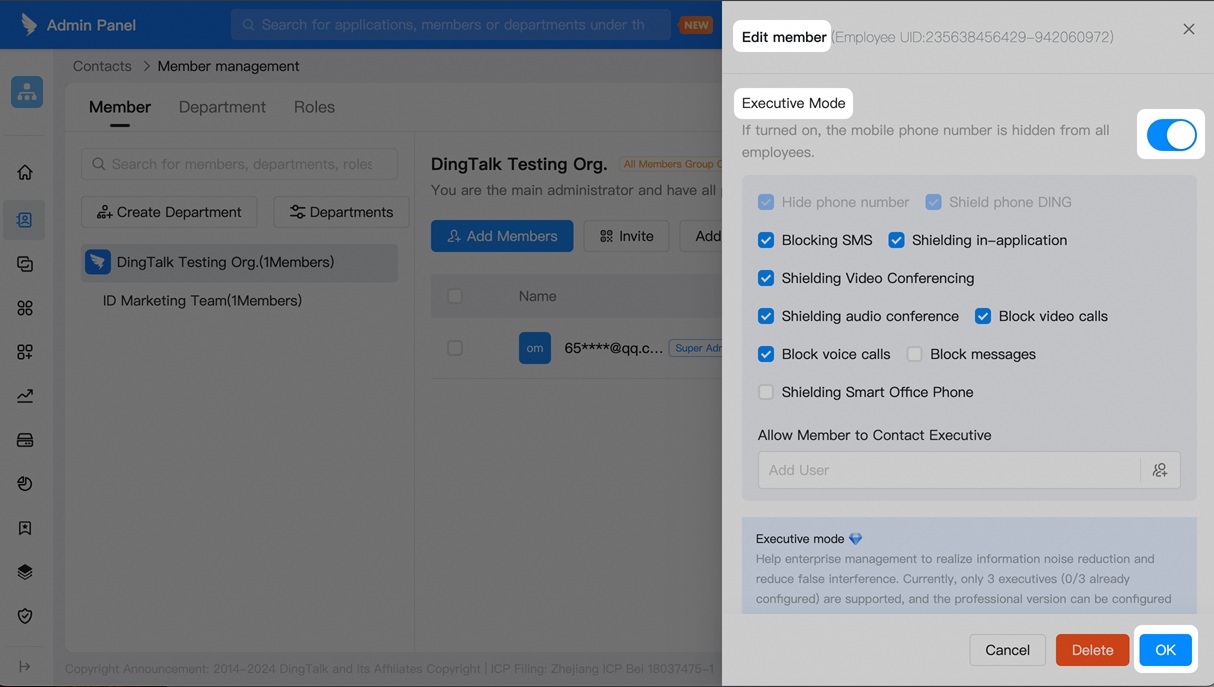Viewport: 1214px width, 687px height.
Task: Tick the header checkbox in member table
Action: [x=455, y=296]
